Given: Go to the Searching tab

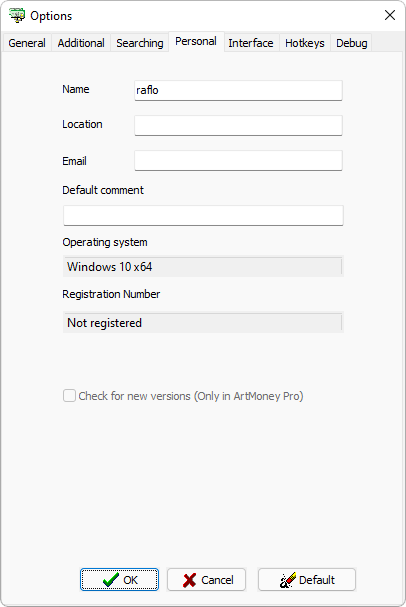Looking at the screenshot, I should tap(140, 43).
